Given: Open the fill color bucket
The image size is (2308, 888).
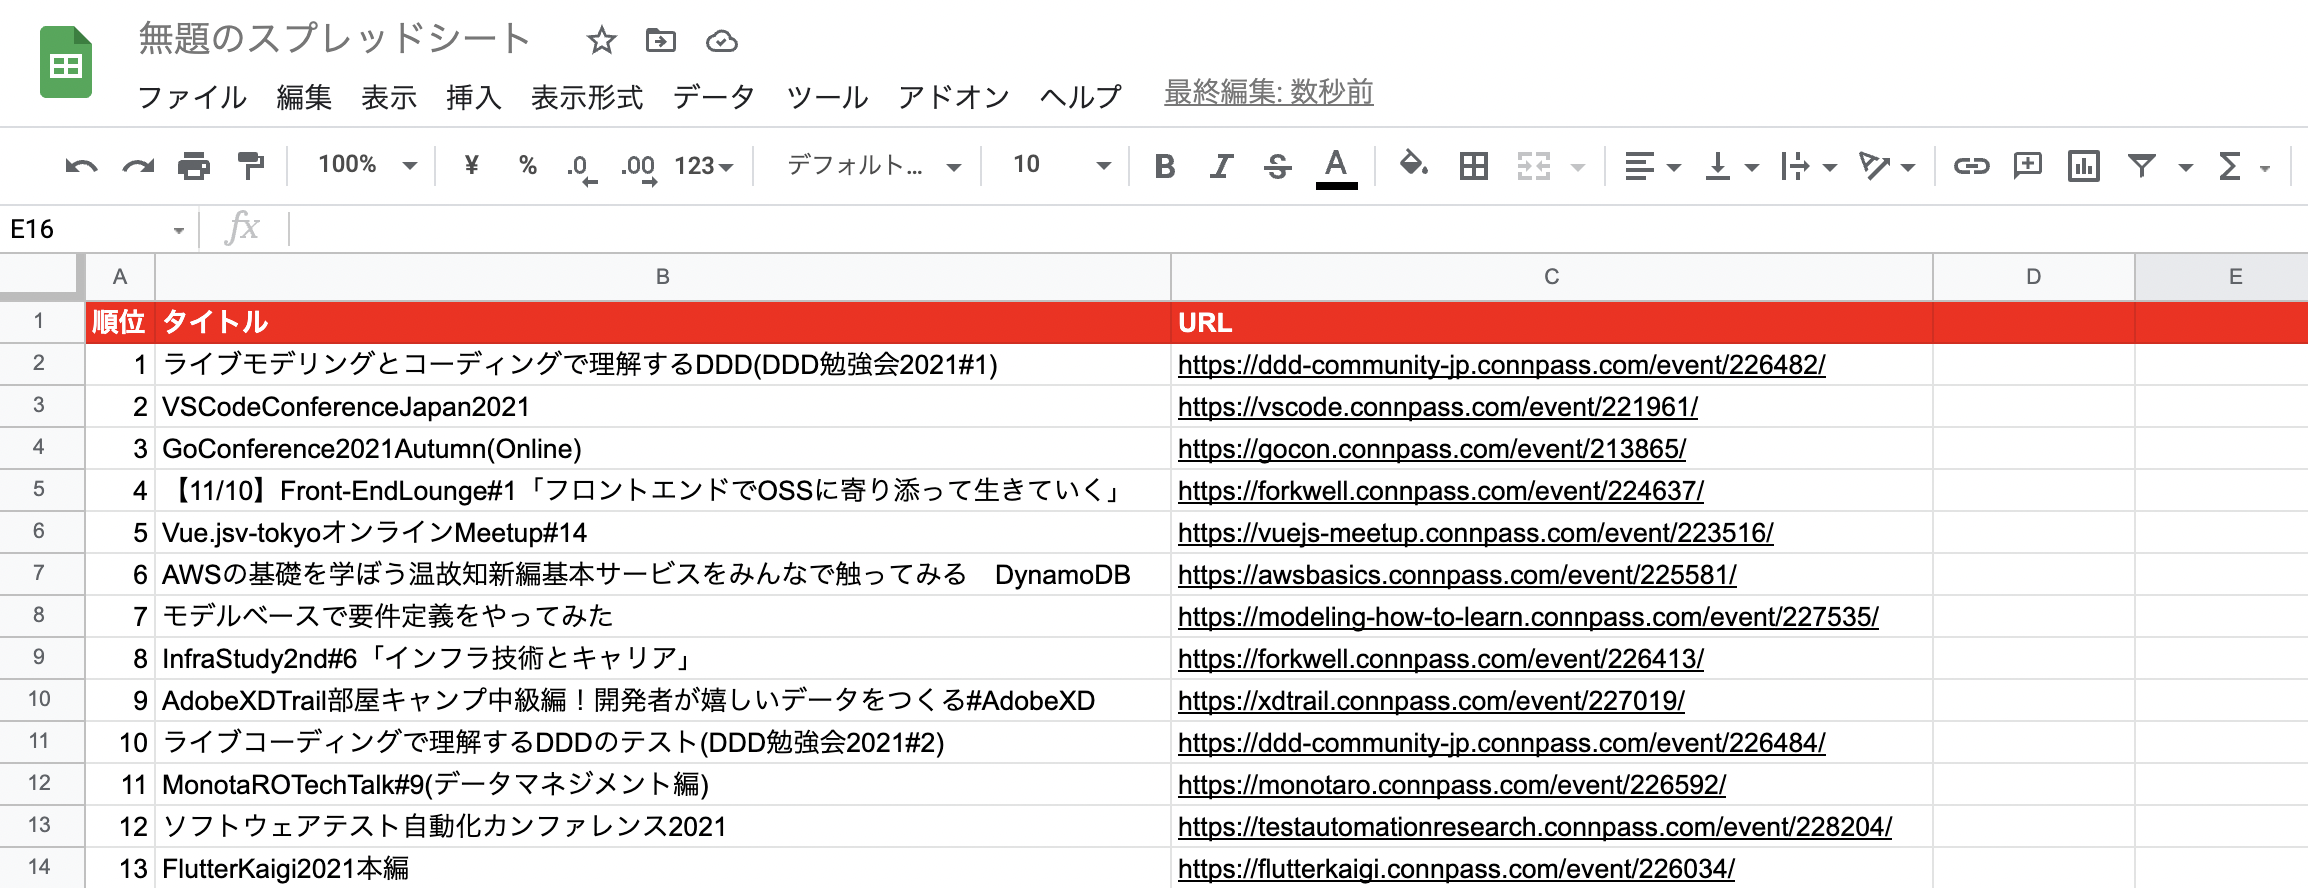Looking at the screenshot, I should click(1413, 164).
